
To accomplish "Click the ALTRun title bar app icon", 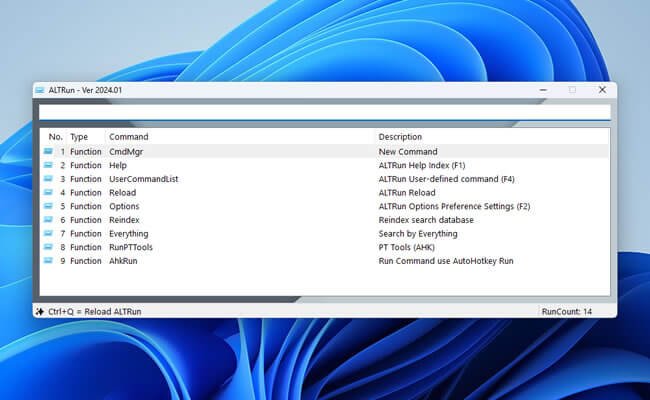I will [x=40, y=90].
